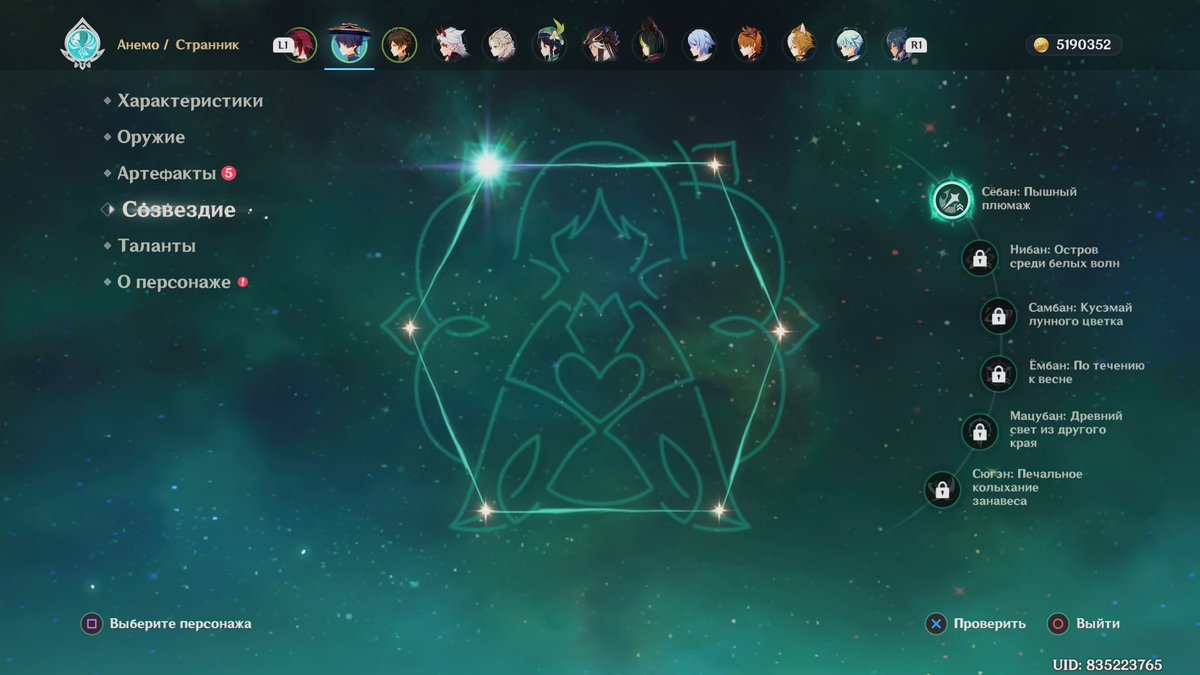This screenshot has height=675, width=1200.
Task: Click the Проверить label
Action: click(990, 624)
